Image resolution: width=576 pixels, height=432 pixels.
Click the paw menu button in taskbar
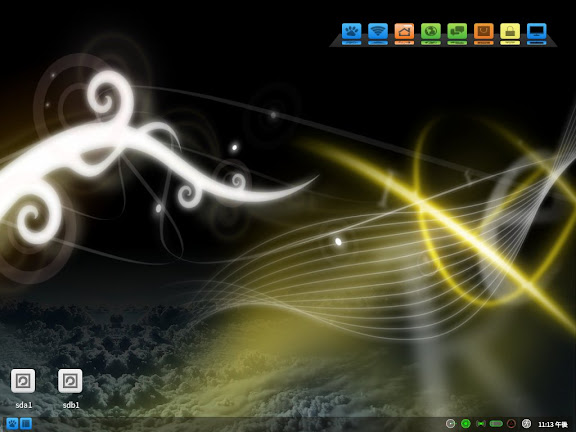coord(12,424)
